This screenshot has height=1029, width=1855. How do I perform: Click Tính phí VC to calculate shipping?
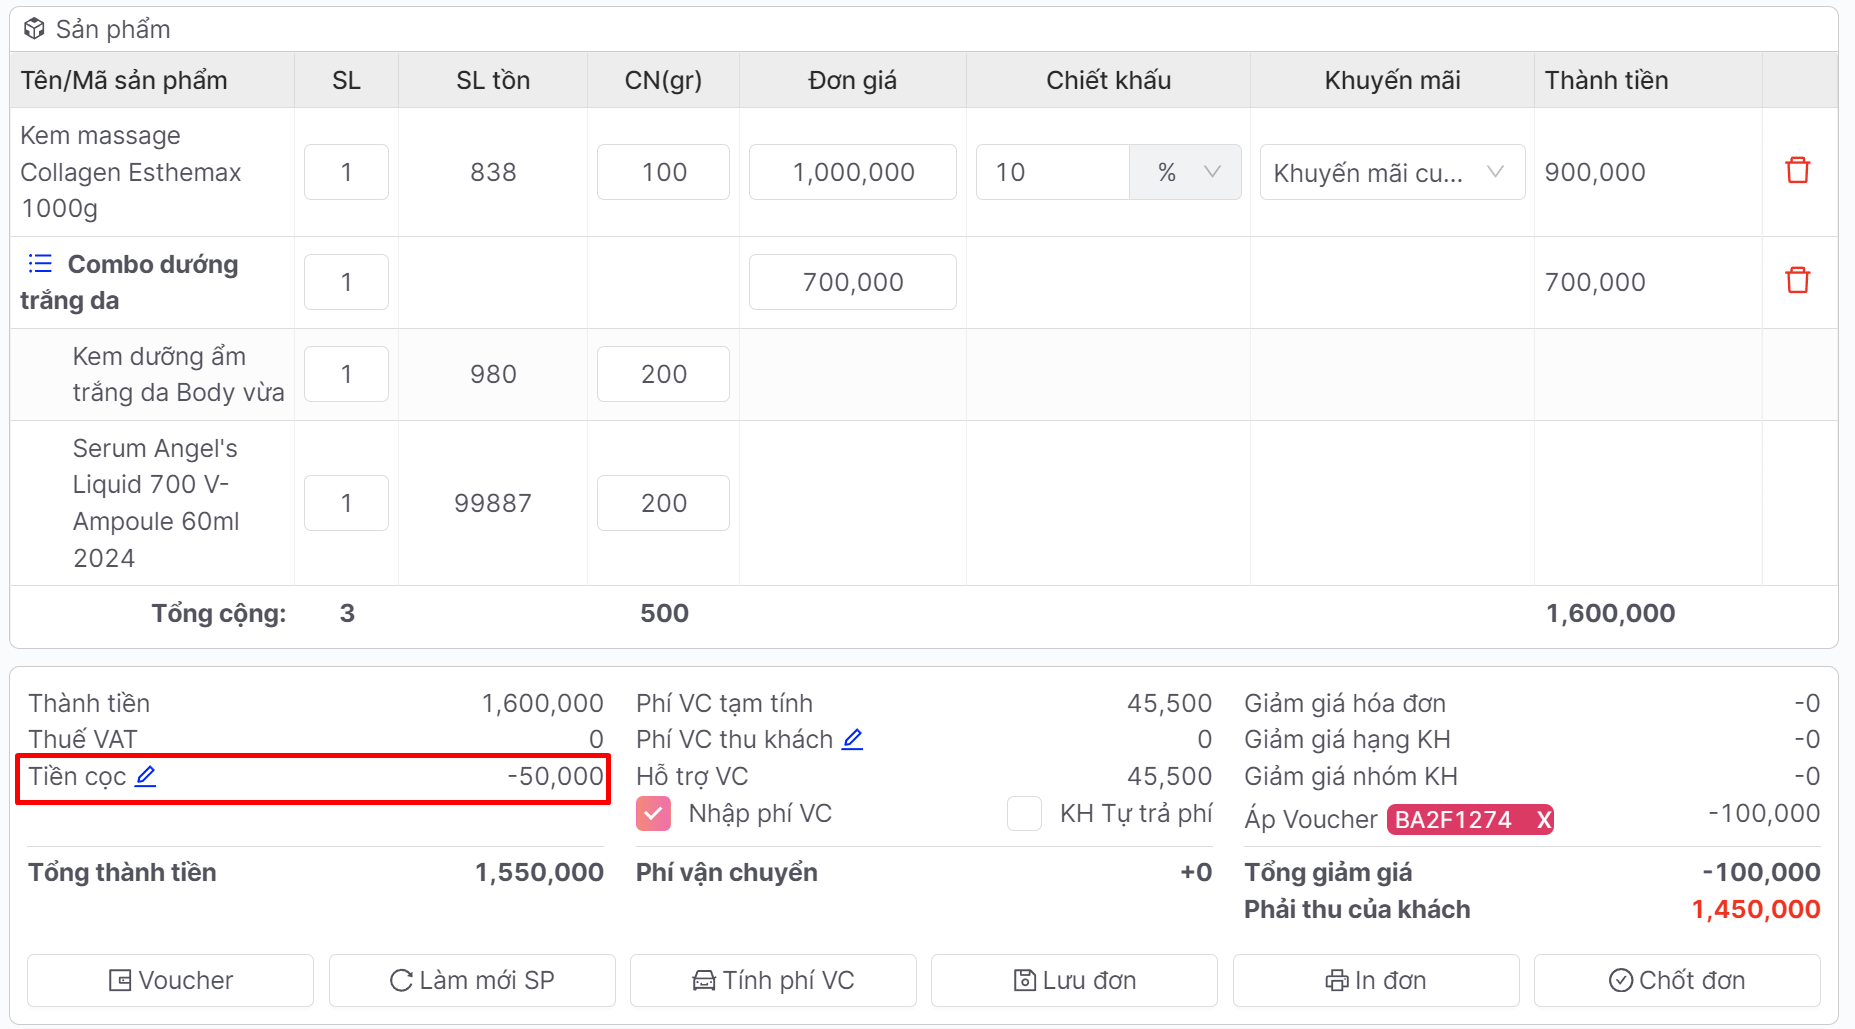[773, 980]
